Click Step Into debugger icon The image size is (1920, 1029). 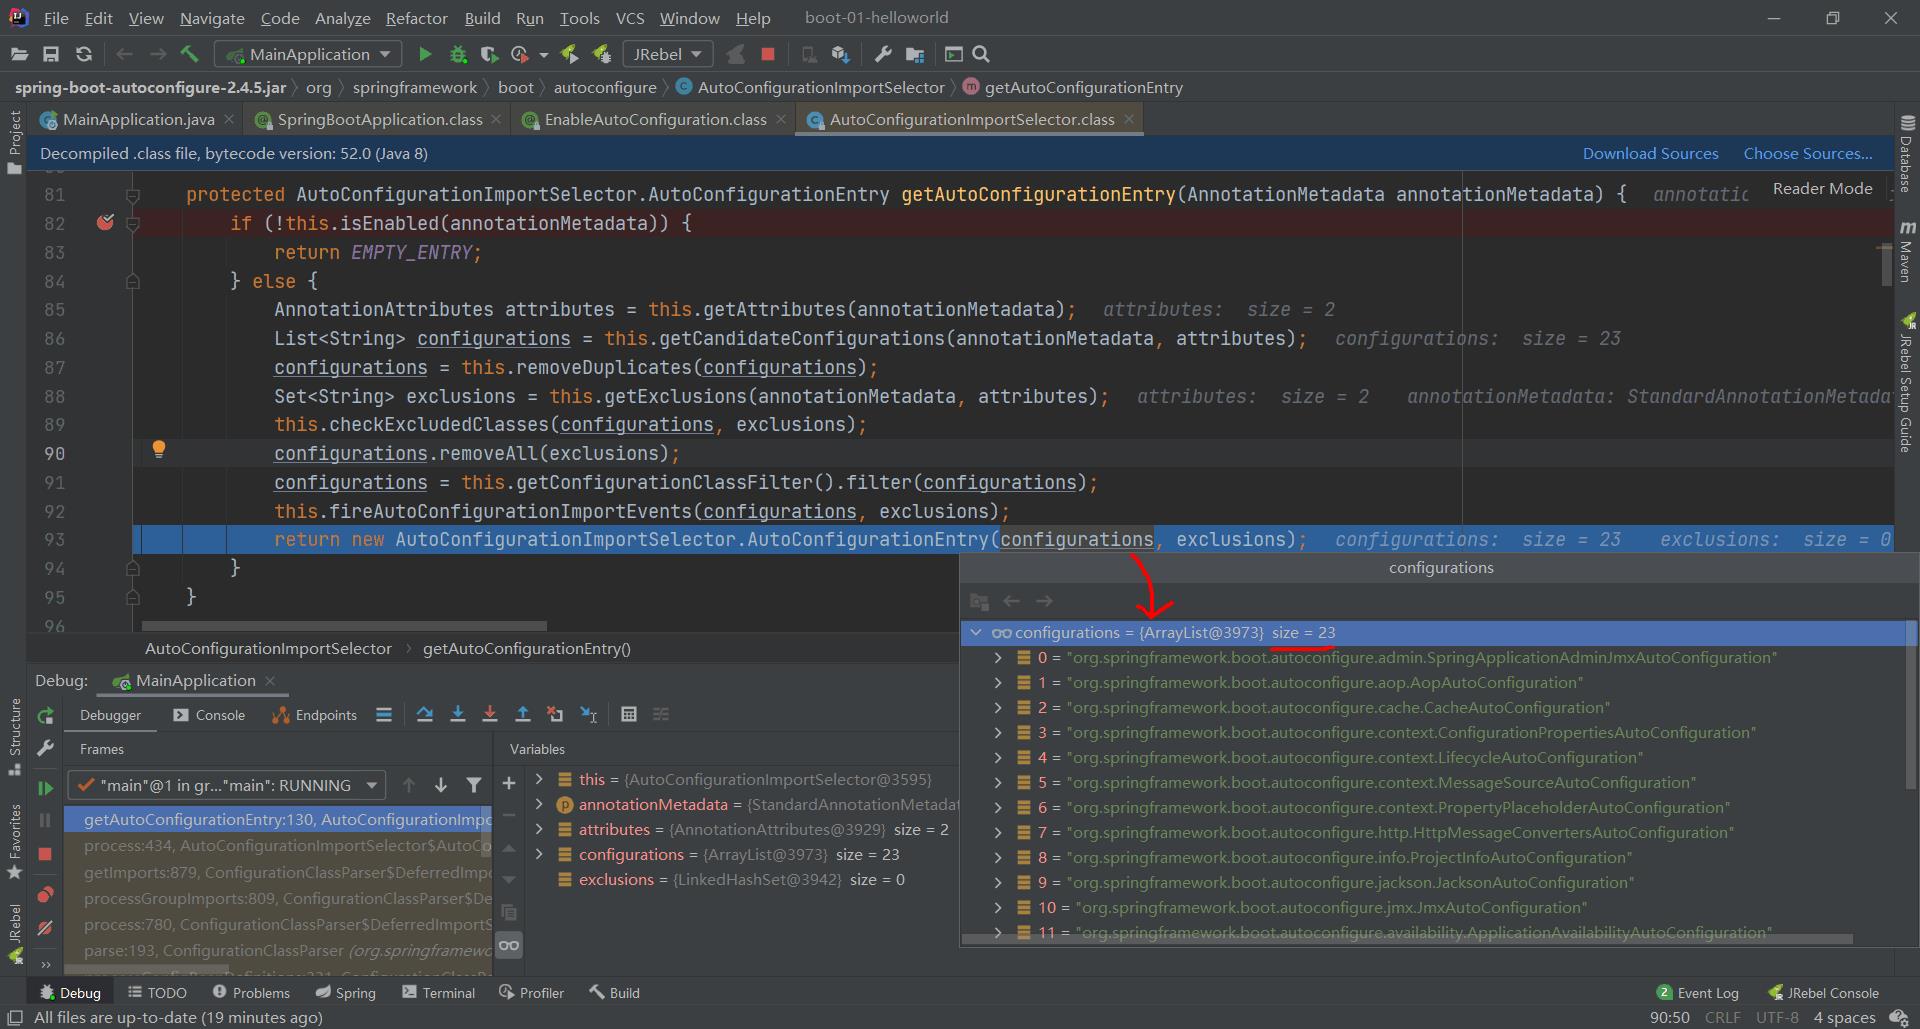click(x=458, y=714)
